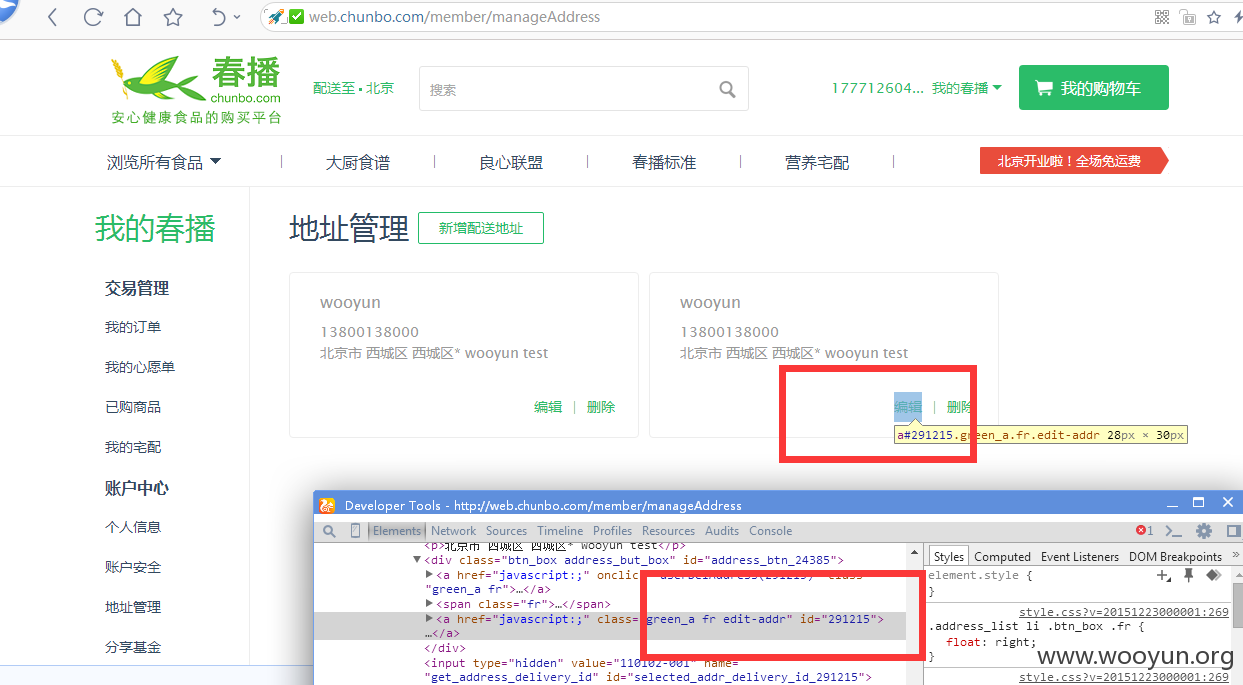Screen dimensions: 1243x685
Task: Go back using browser back arrow
Action: click(52, 17)
